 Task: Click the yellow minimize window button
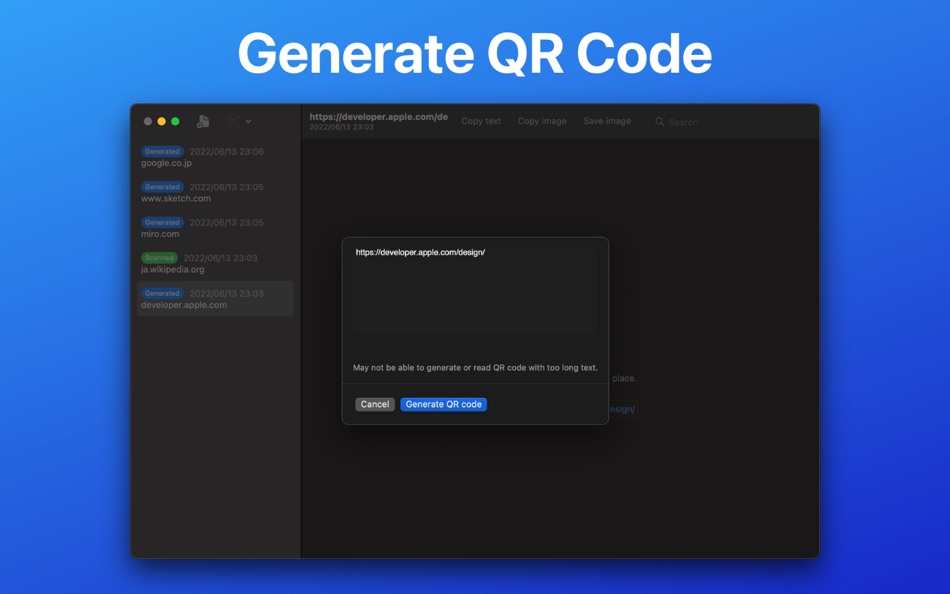pyautogui.click(x=161, y=121)
